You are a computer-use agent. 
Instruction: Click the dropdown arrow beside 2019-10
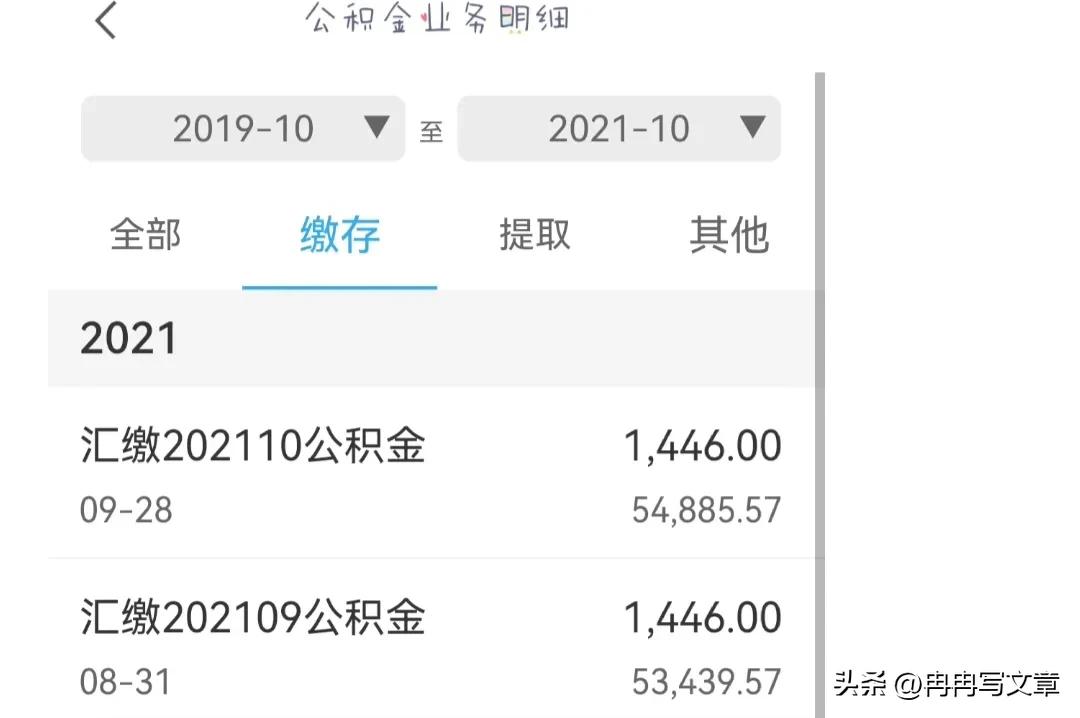[x=377, y=127]
